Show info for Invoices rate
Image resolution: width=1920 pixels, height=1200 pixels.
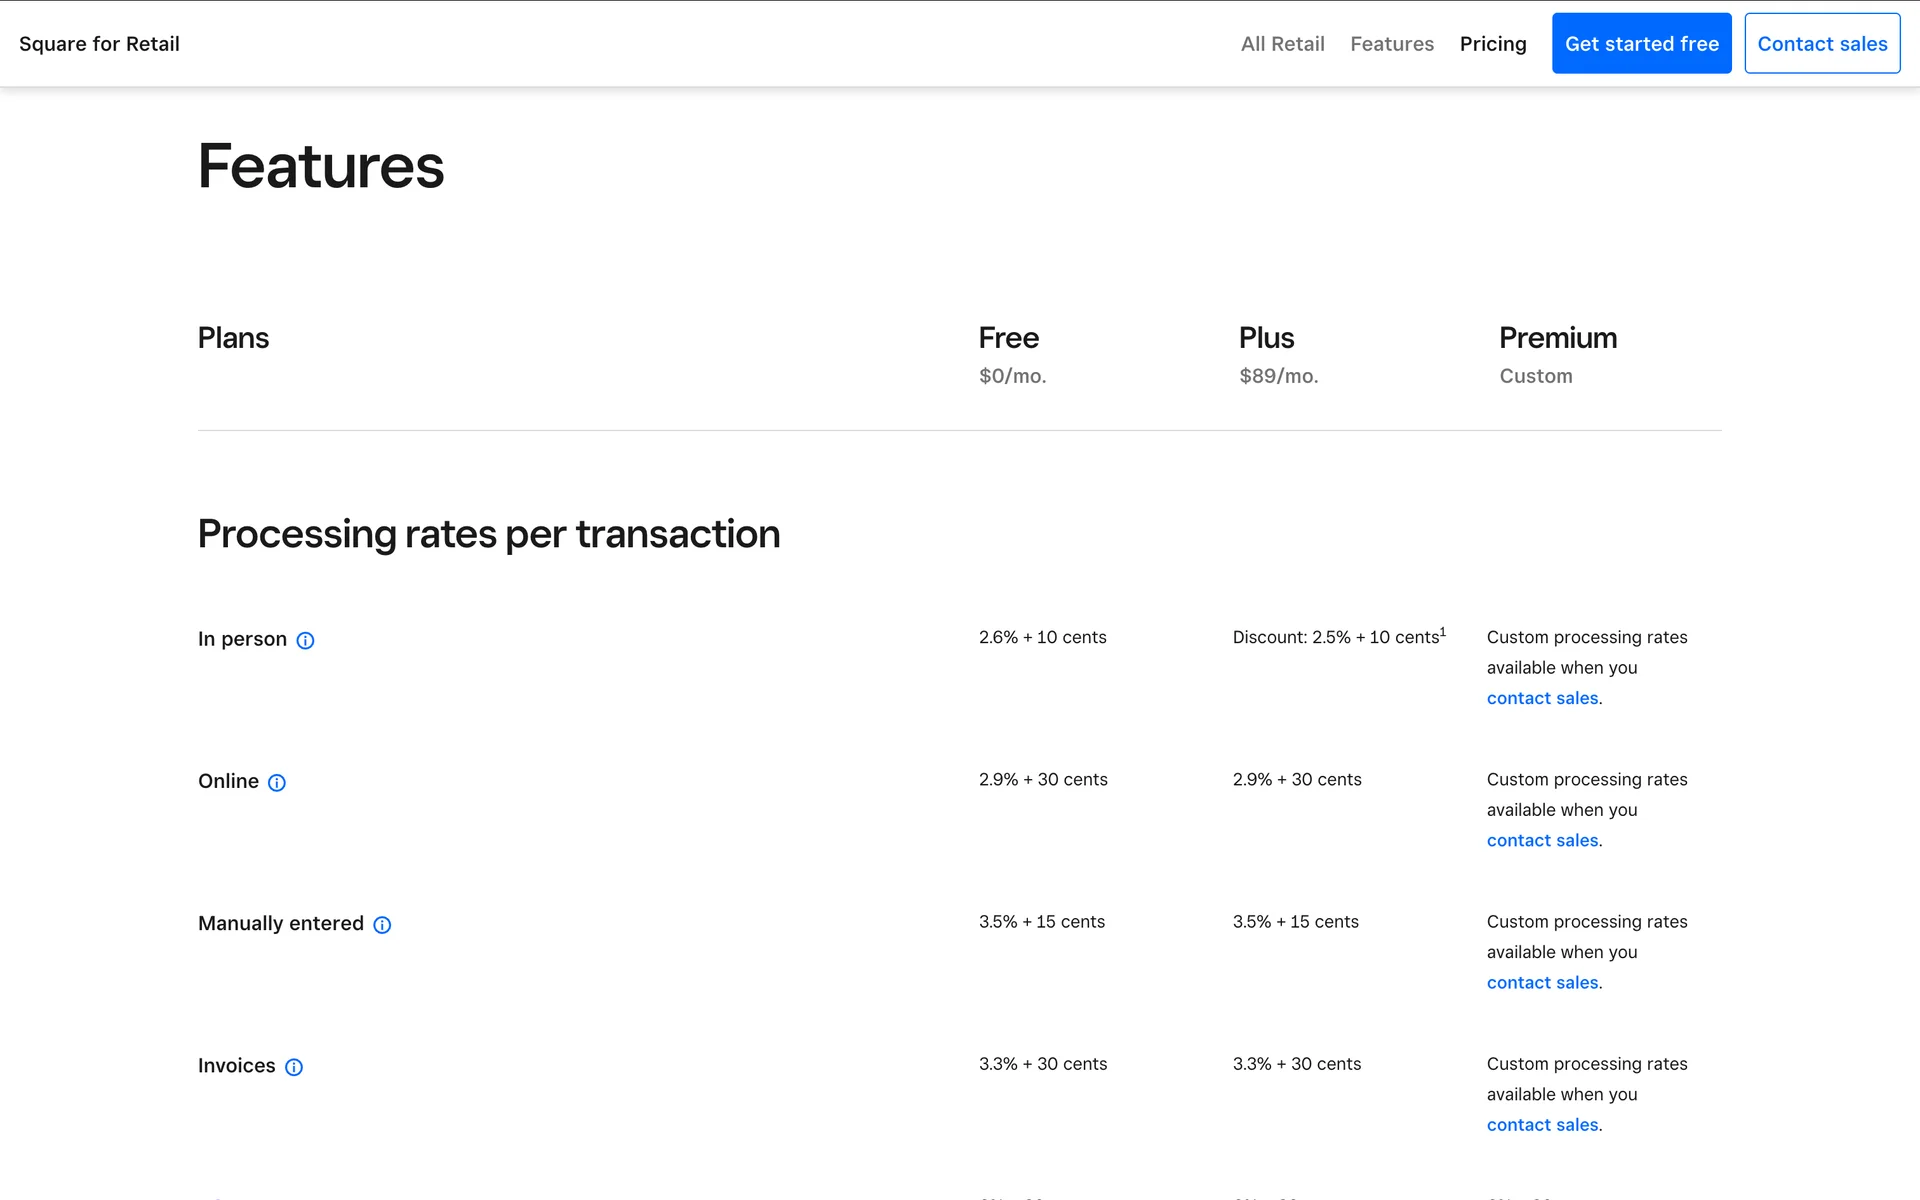[294, 1067]
